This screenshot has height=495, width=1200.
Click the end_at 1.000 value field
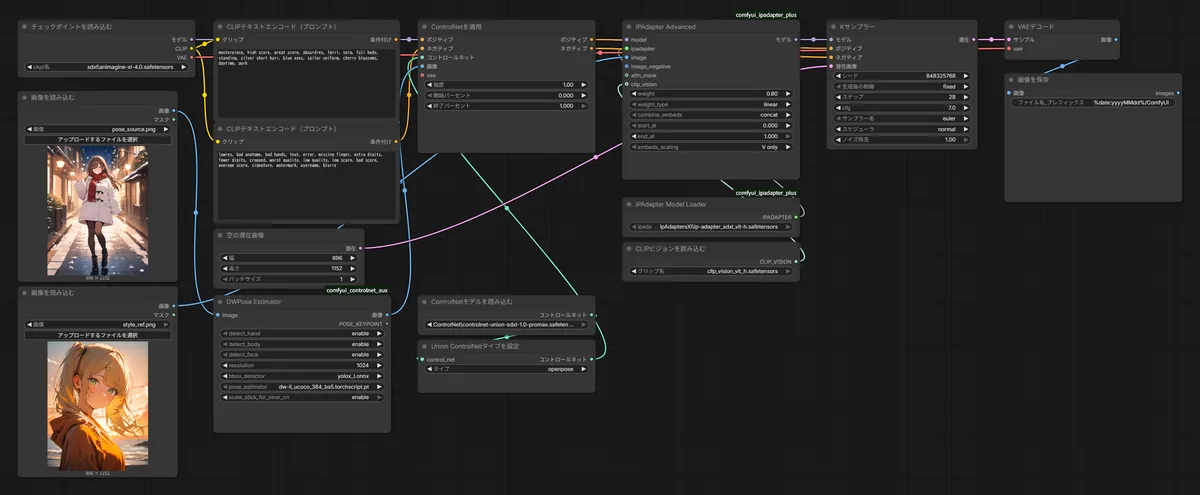pos(709,136)
